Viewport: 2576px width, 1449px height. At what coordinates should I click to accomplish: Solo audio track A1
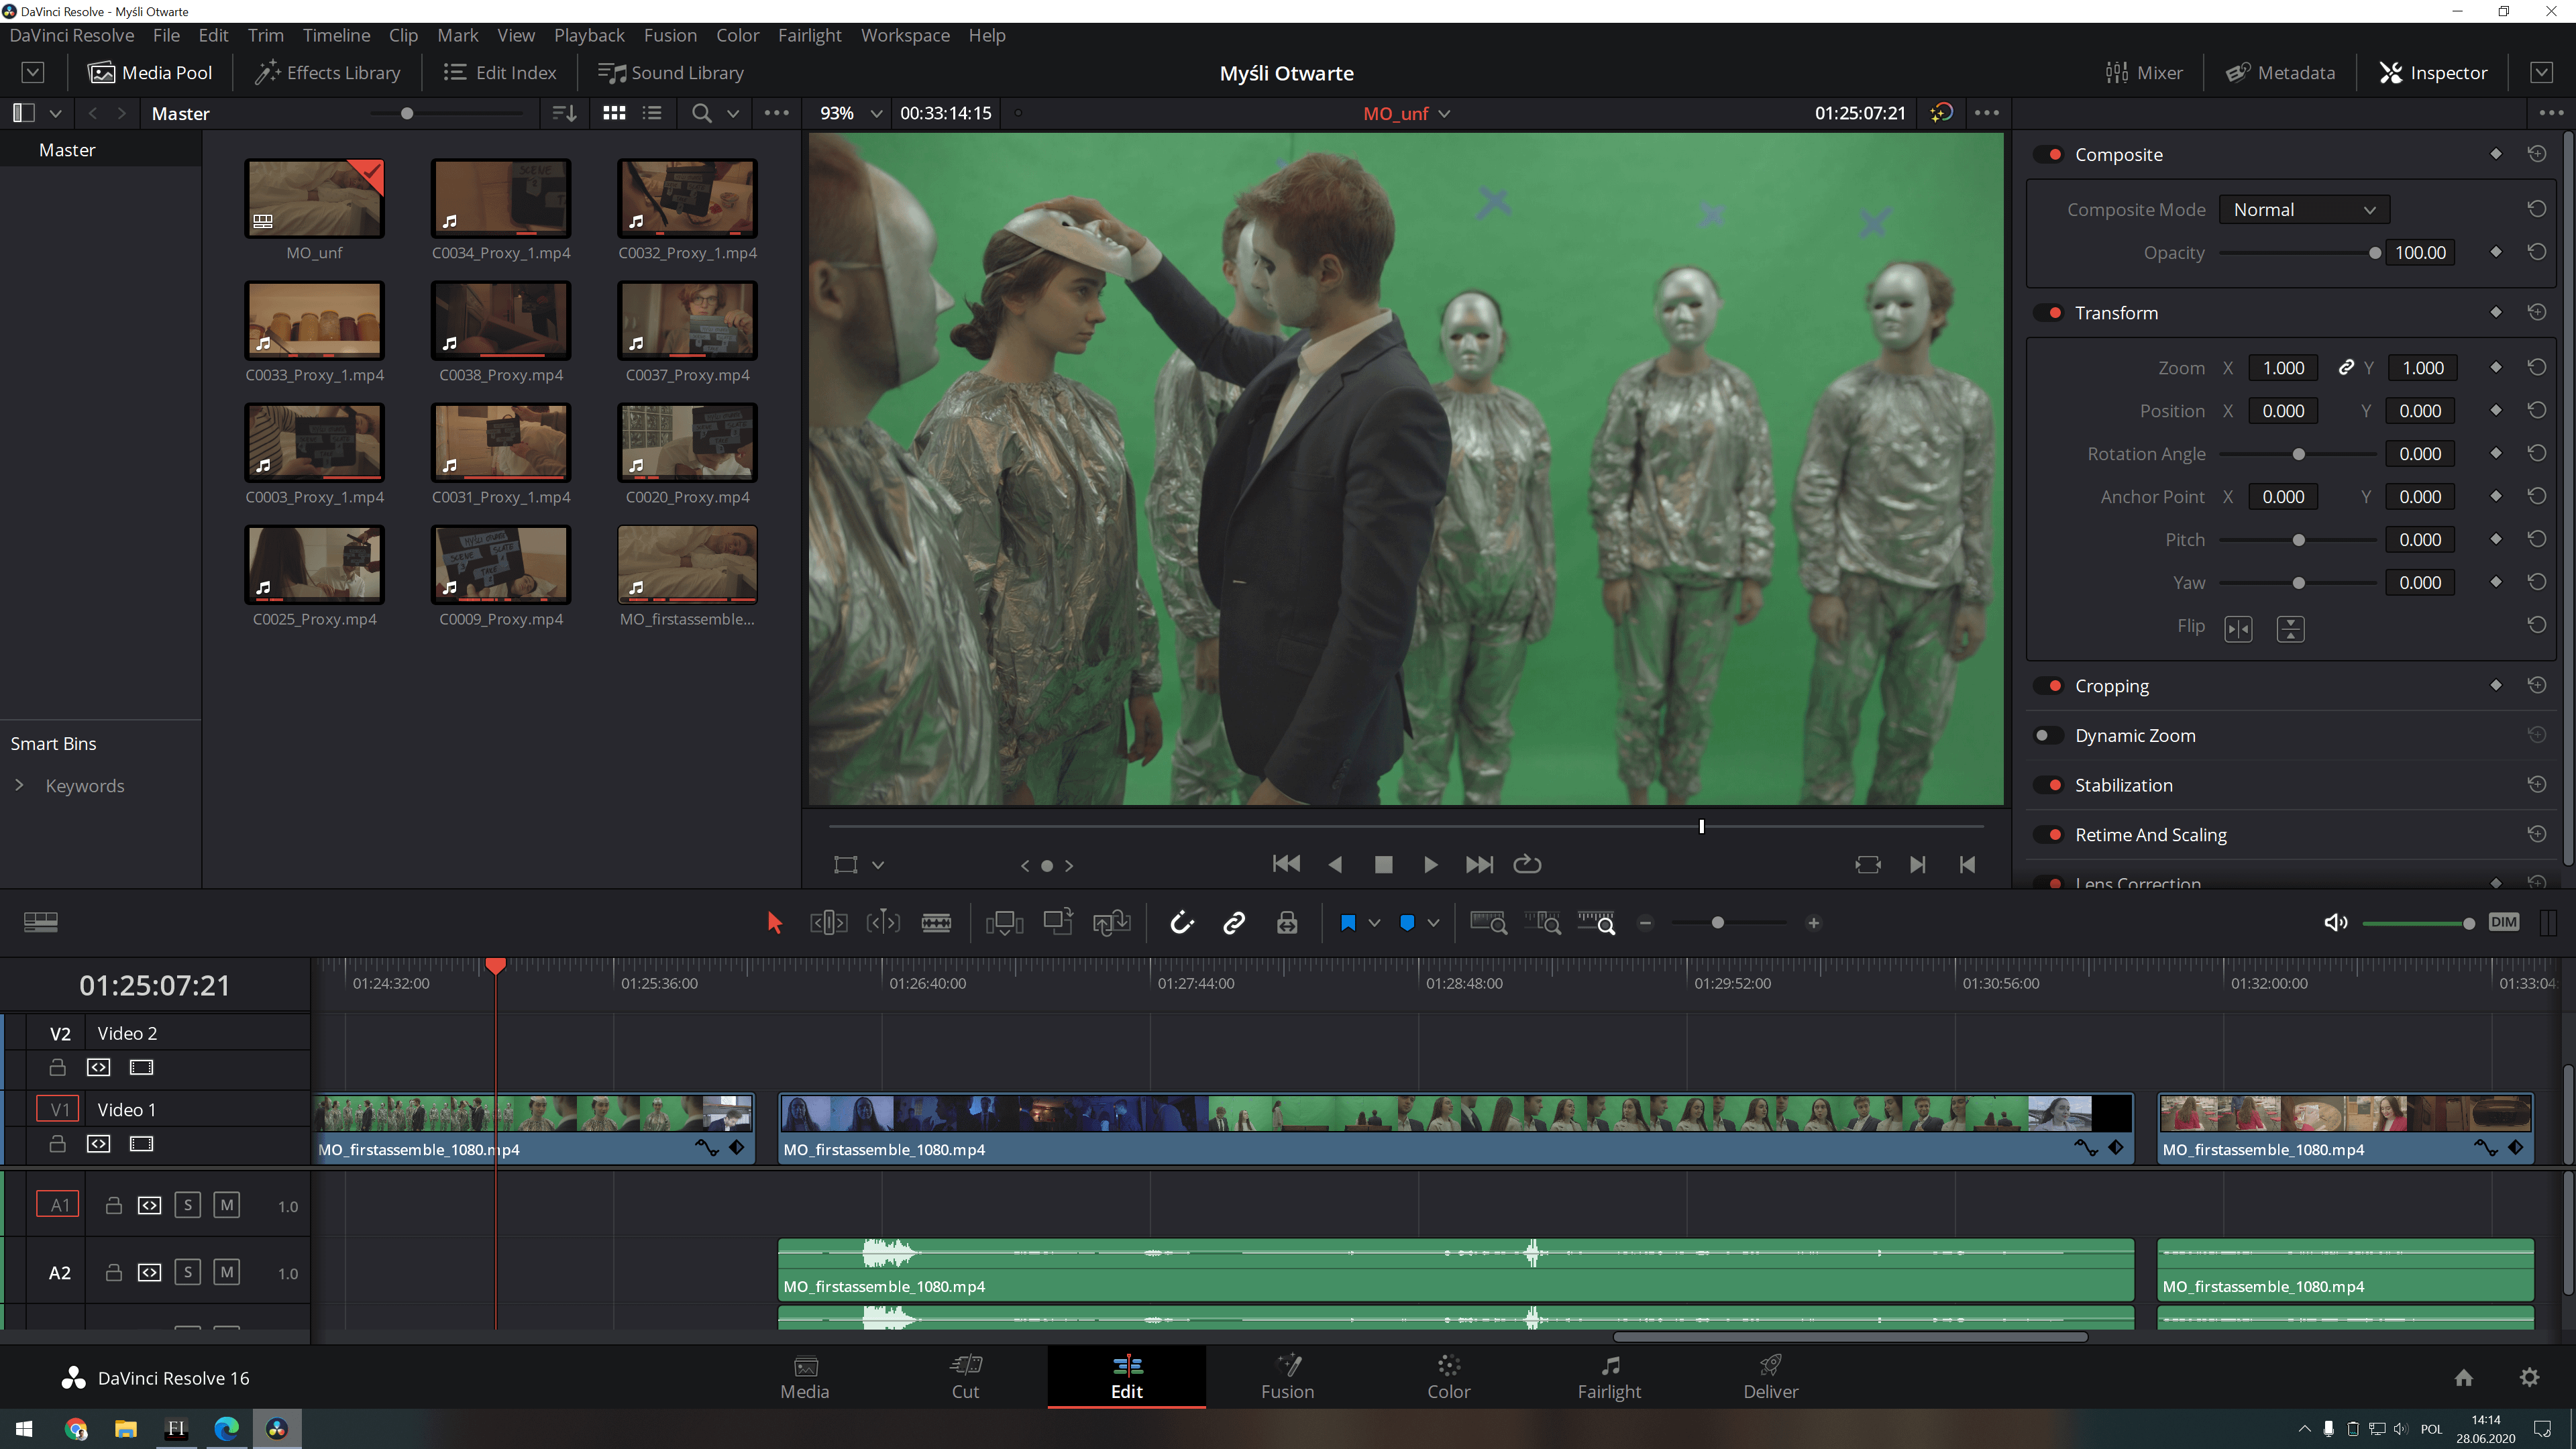pyautogui.click(x=188, y=1205)
